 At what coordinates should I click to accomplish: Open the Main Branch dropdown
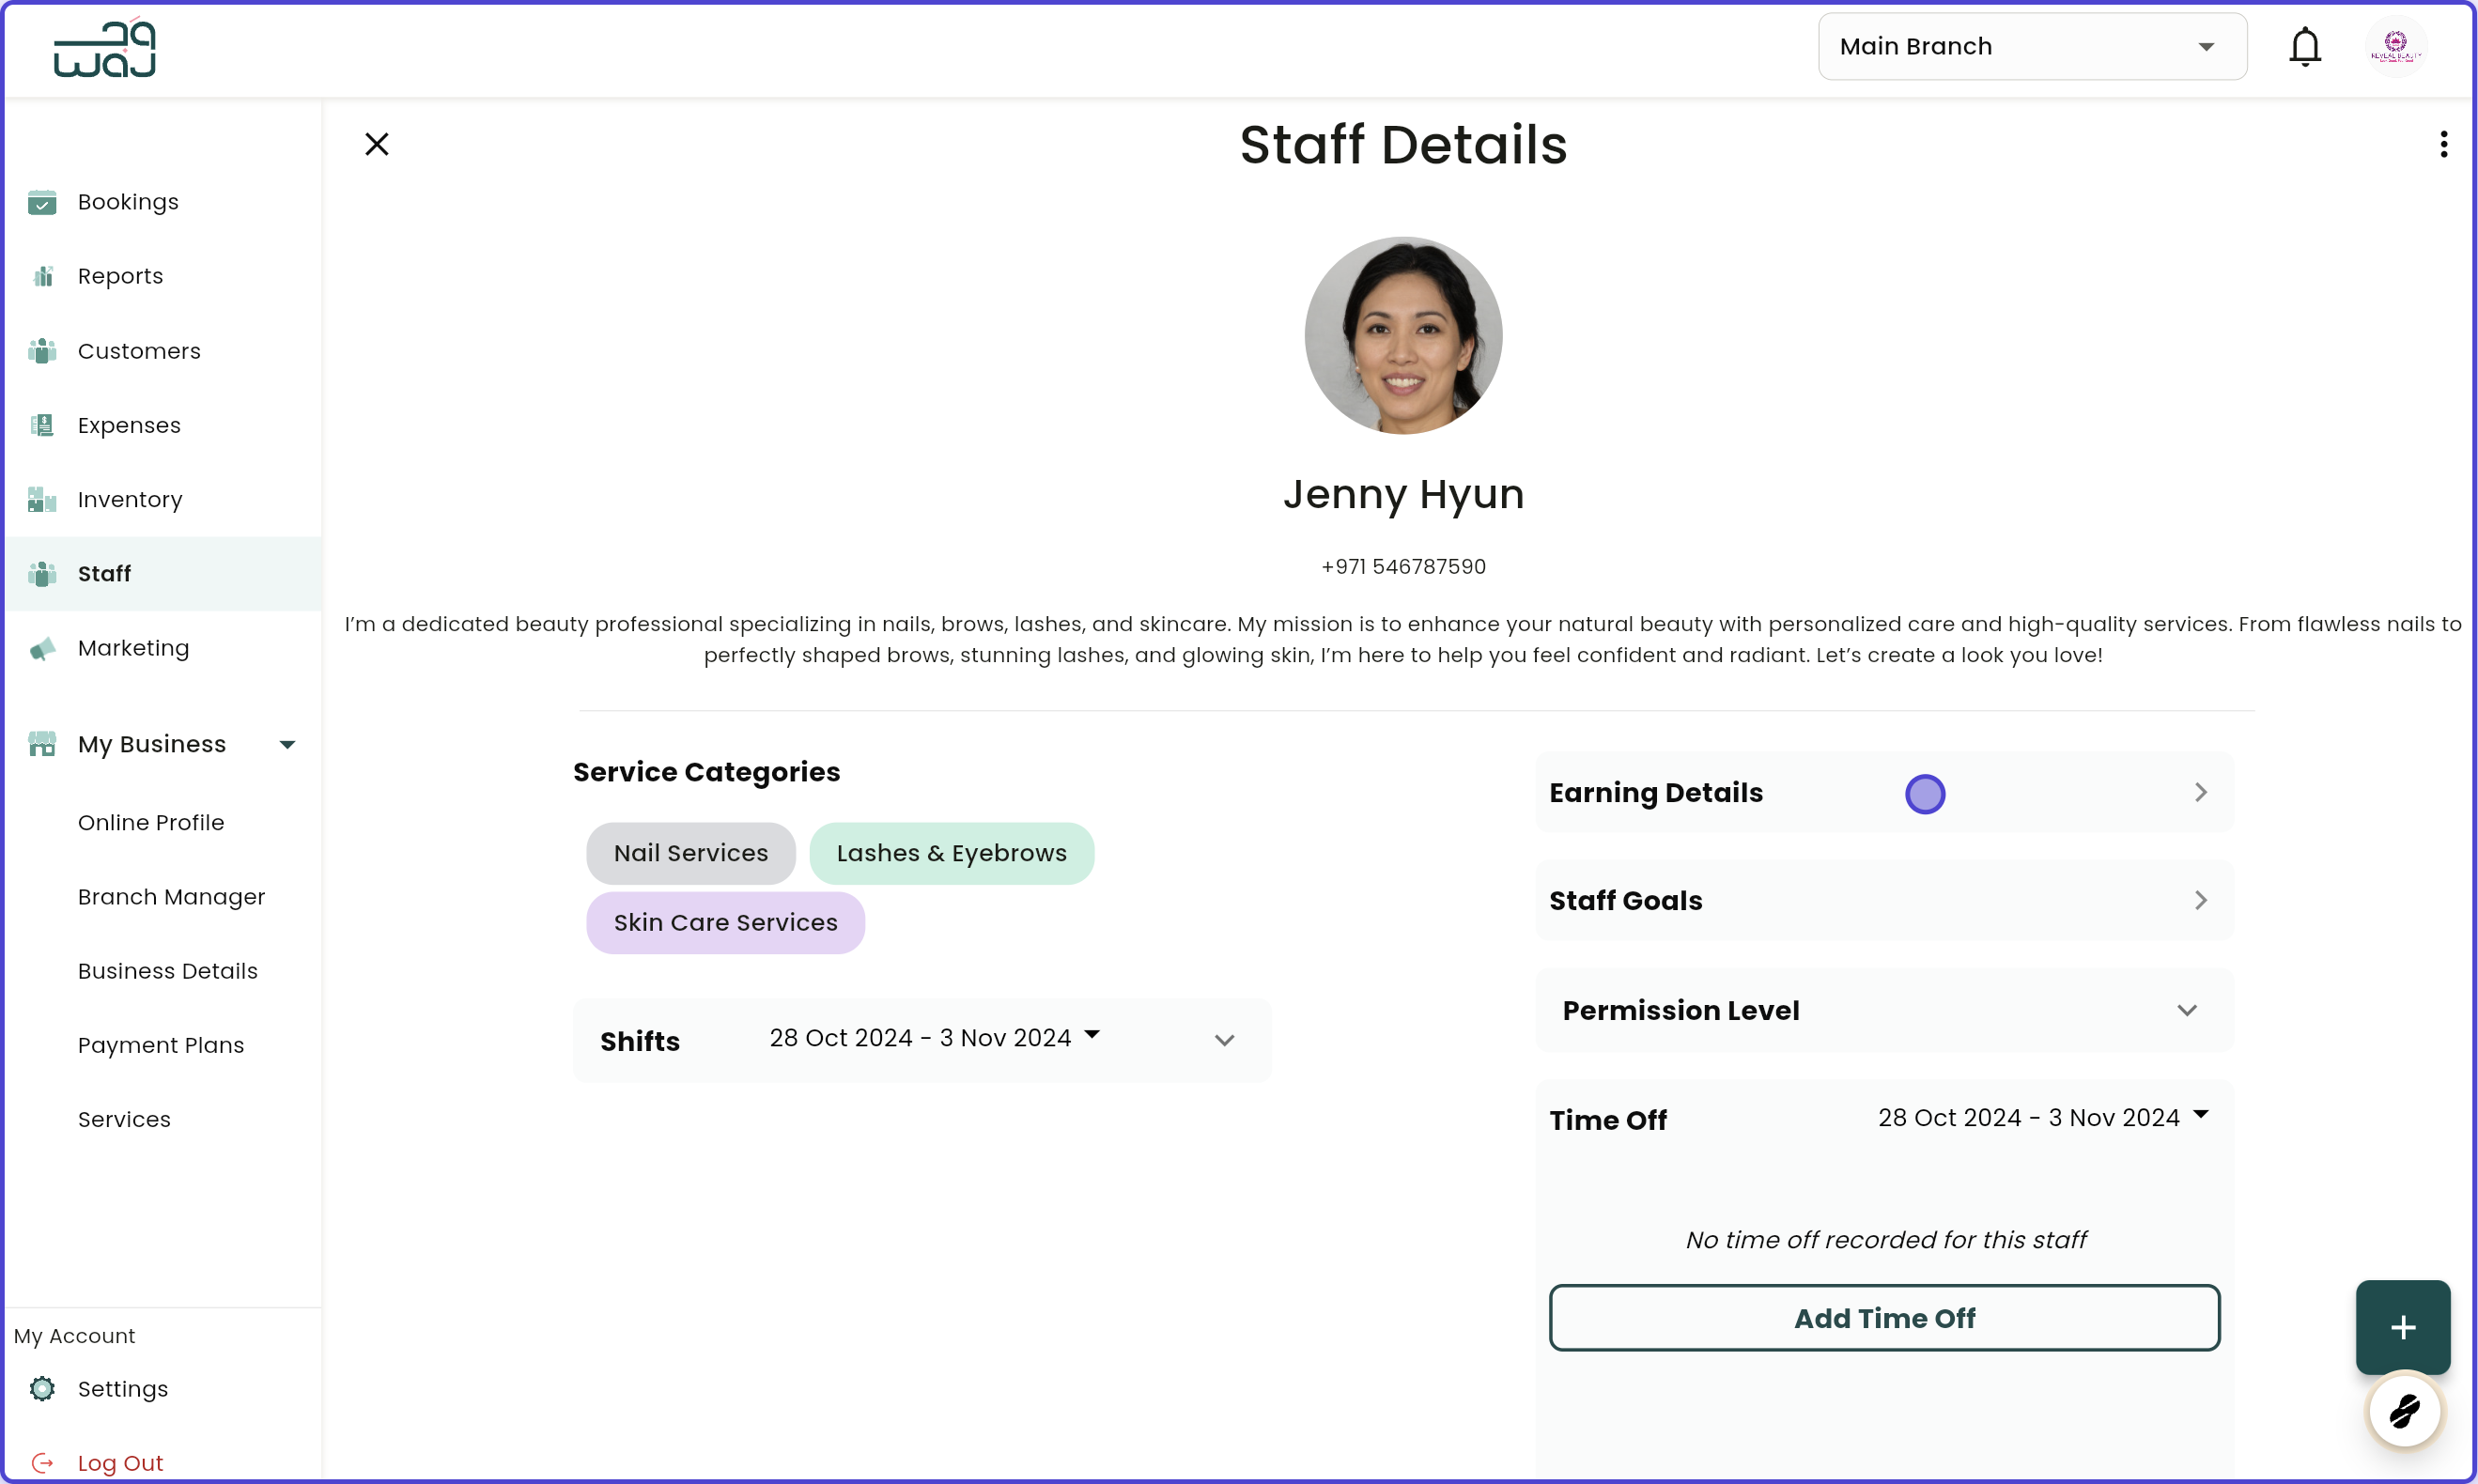click(2031, 46)
